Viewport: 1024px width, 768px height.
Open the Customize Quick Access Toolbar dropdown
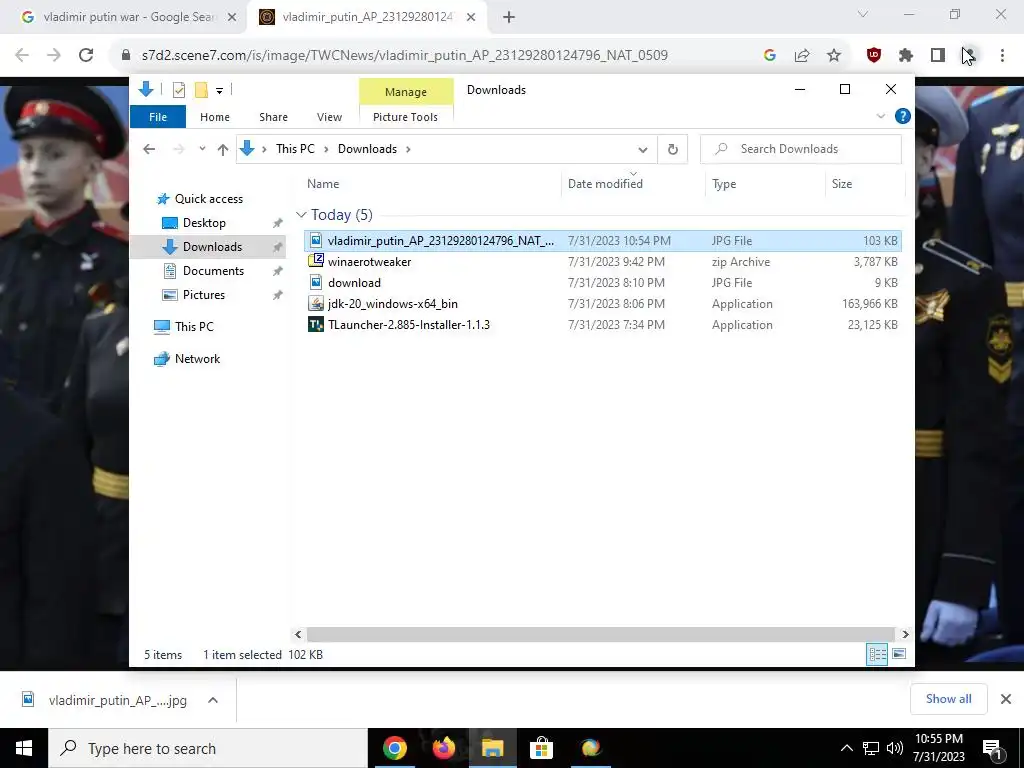click(x=219, y=91)
